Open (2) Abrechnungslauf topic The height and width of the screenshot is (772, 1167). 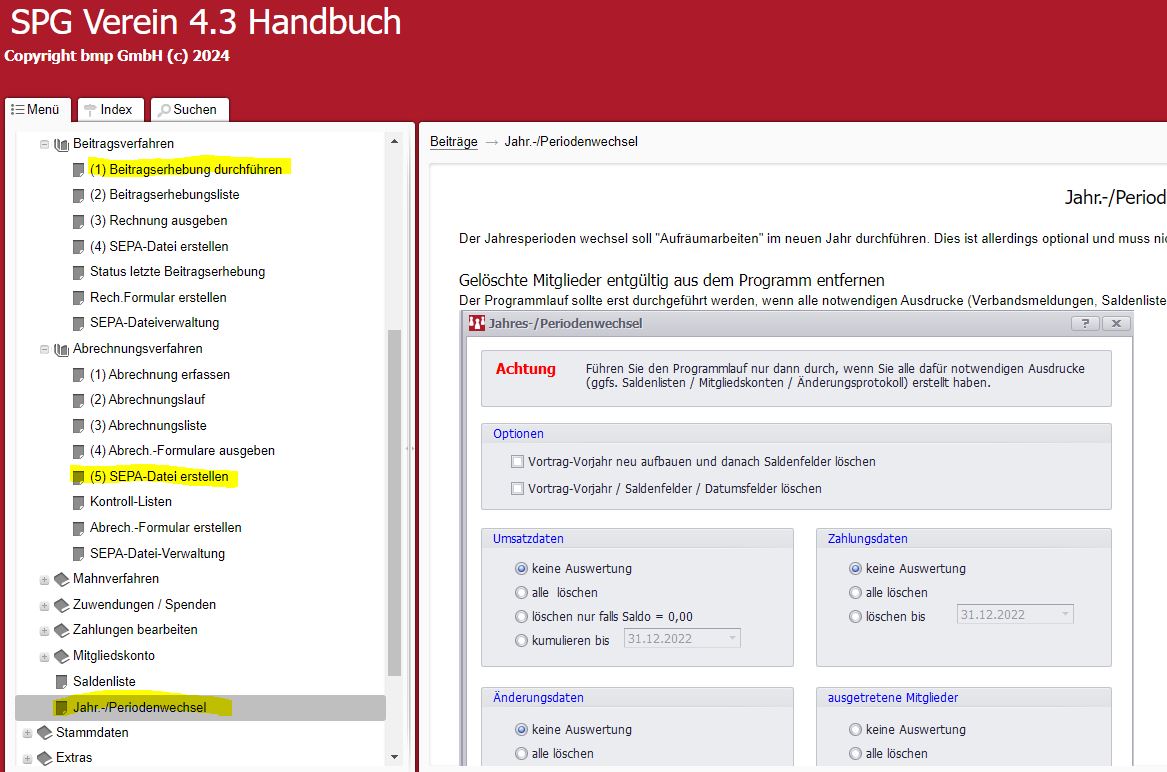pyautogui.click(x=147, y=400)
